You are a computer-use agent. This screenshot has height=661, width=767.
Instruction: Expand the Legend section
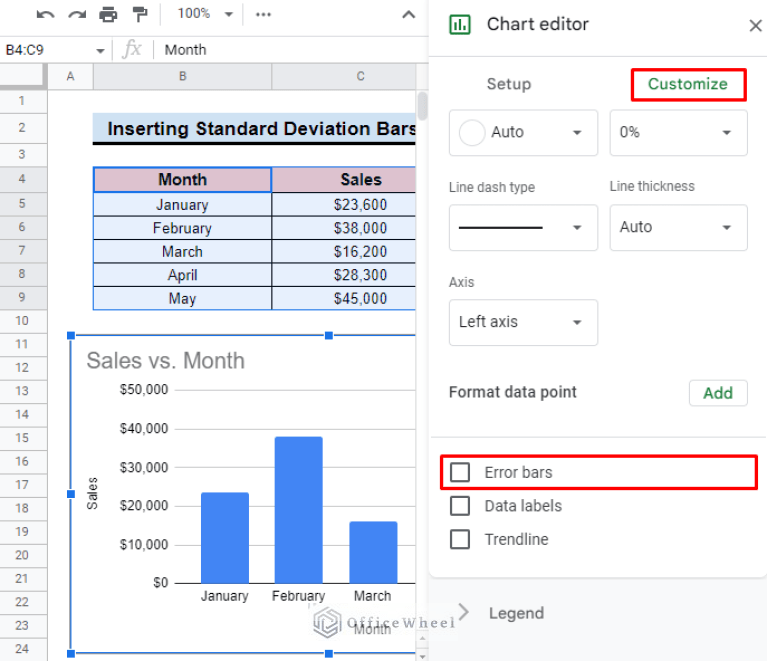click(516, 613)
